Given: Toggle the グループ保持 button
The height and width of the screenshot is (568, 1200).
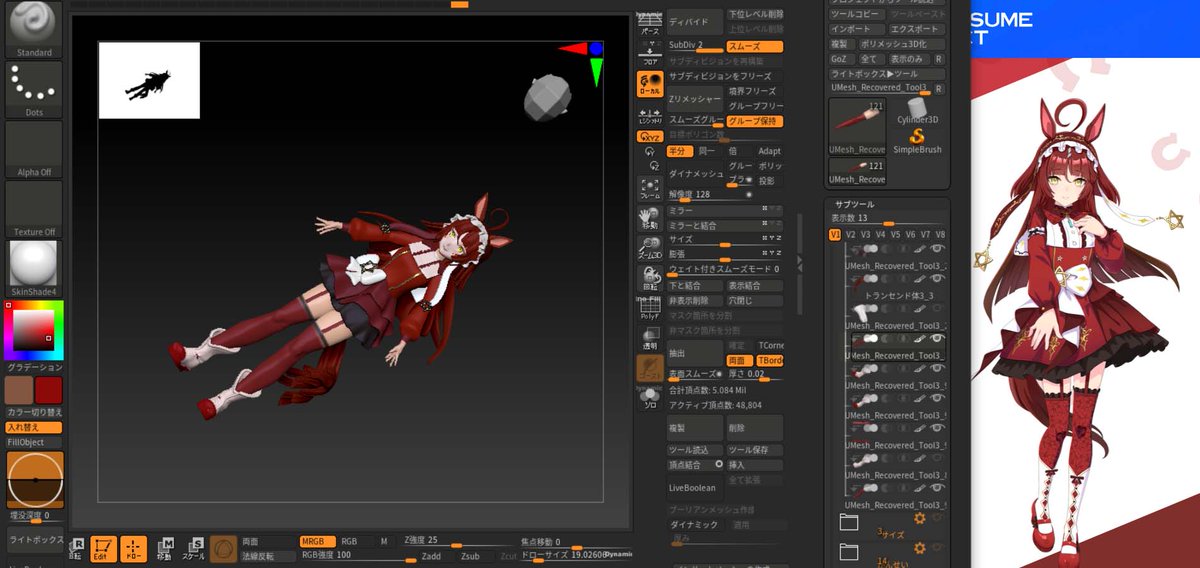Looking at the screenshot, I should pos(755,121).
